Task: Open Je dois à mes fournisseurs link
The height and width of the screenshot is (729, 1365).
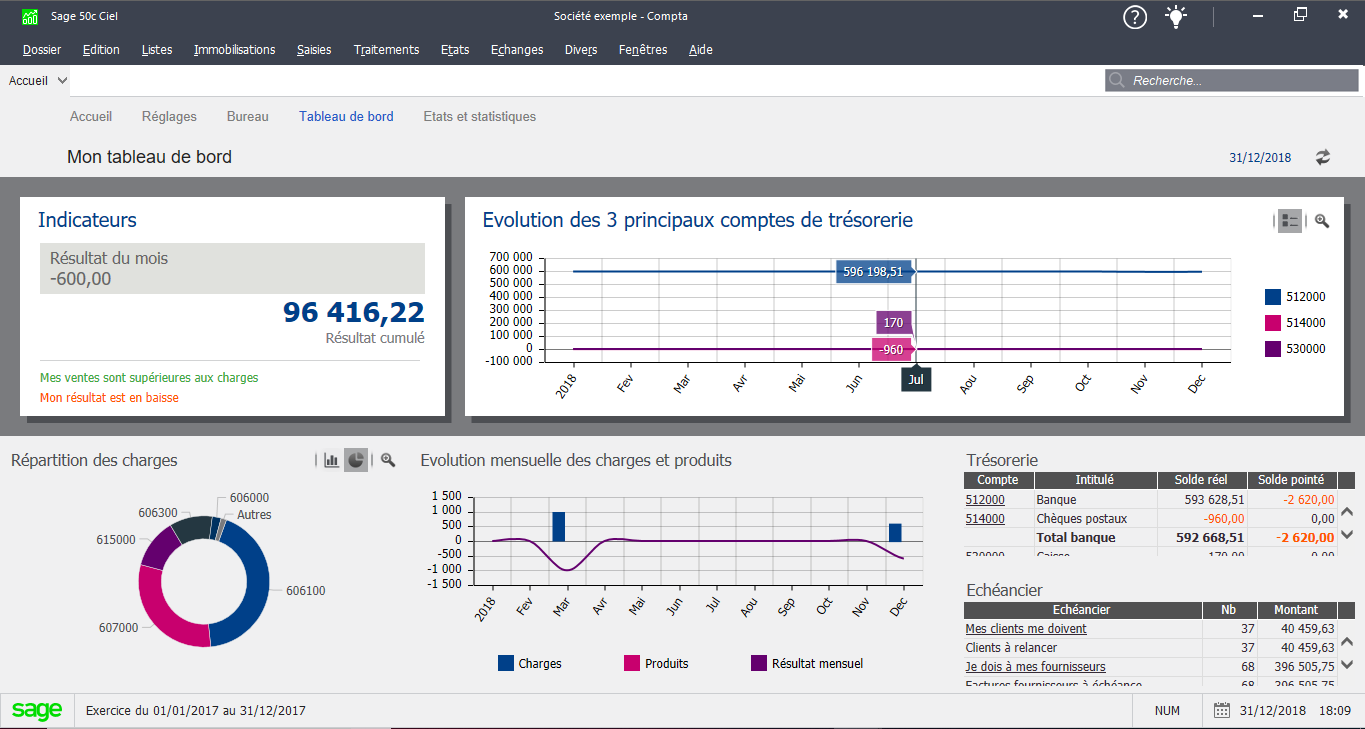Action: (1036, 667)
